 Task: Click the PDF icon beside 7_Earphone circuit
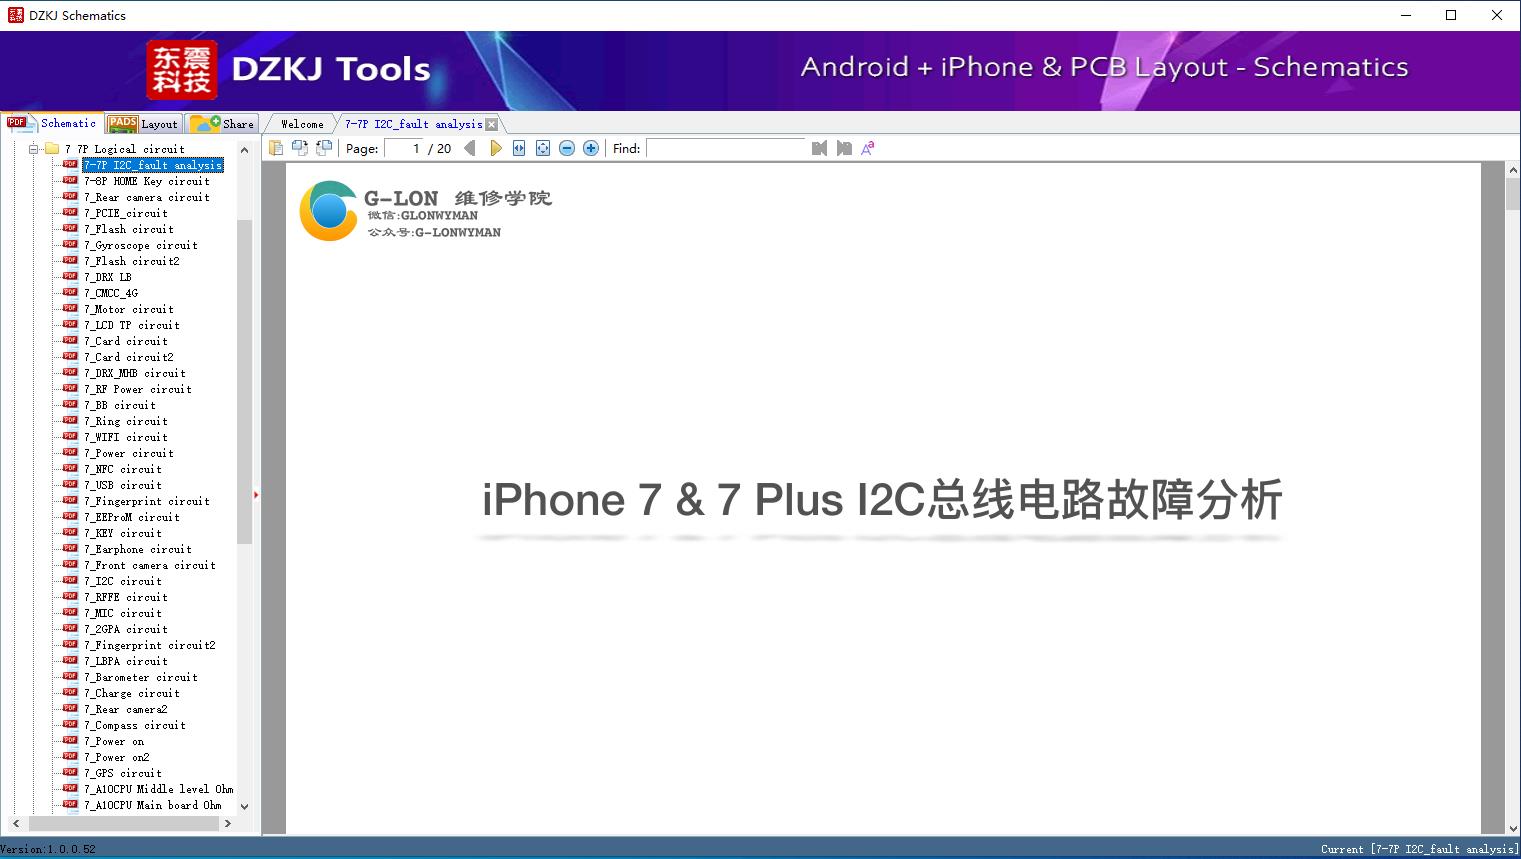(70, 549)
